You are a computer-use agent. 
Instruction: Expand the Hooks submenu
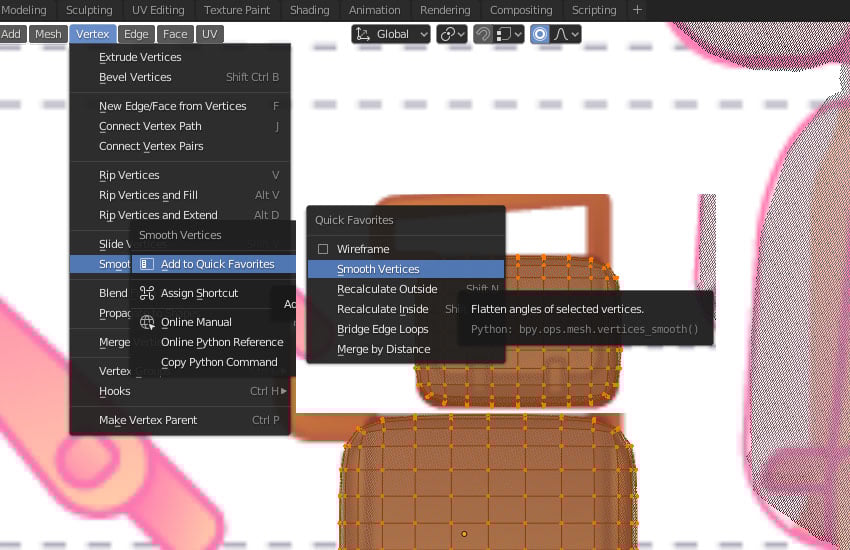[x=180, y=391]
